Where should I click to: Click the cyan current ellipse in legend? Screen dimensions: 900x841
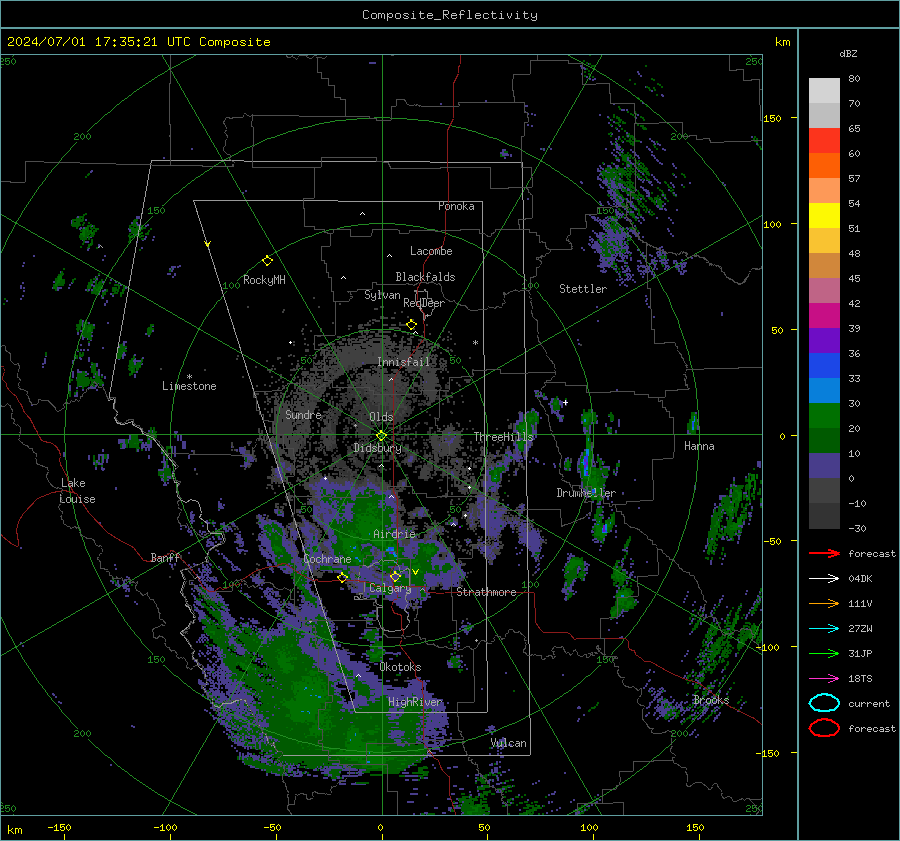click(824, 703)
